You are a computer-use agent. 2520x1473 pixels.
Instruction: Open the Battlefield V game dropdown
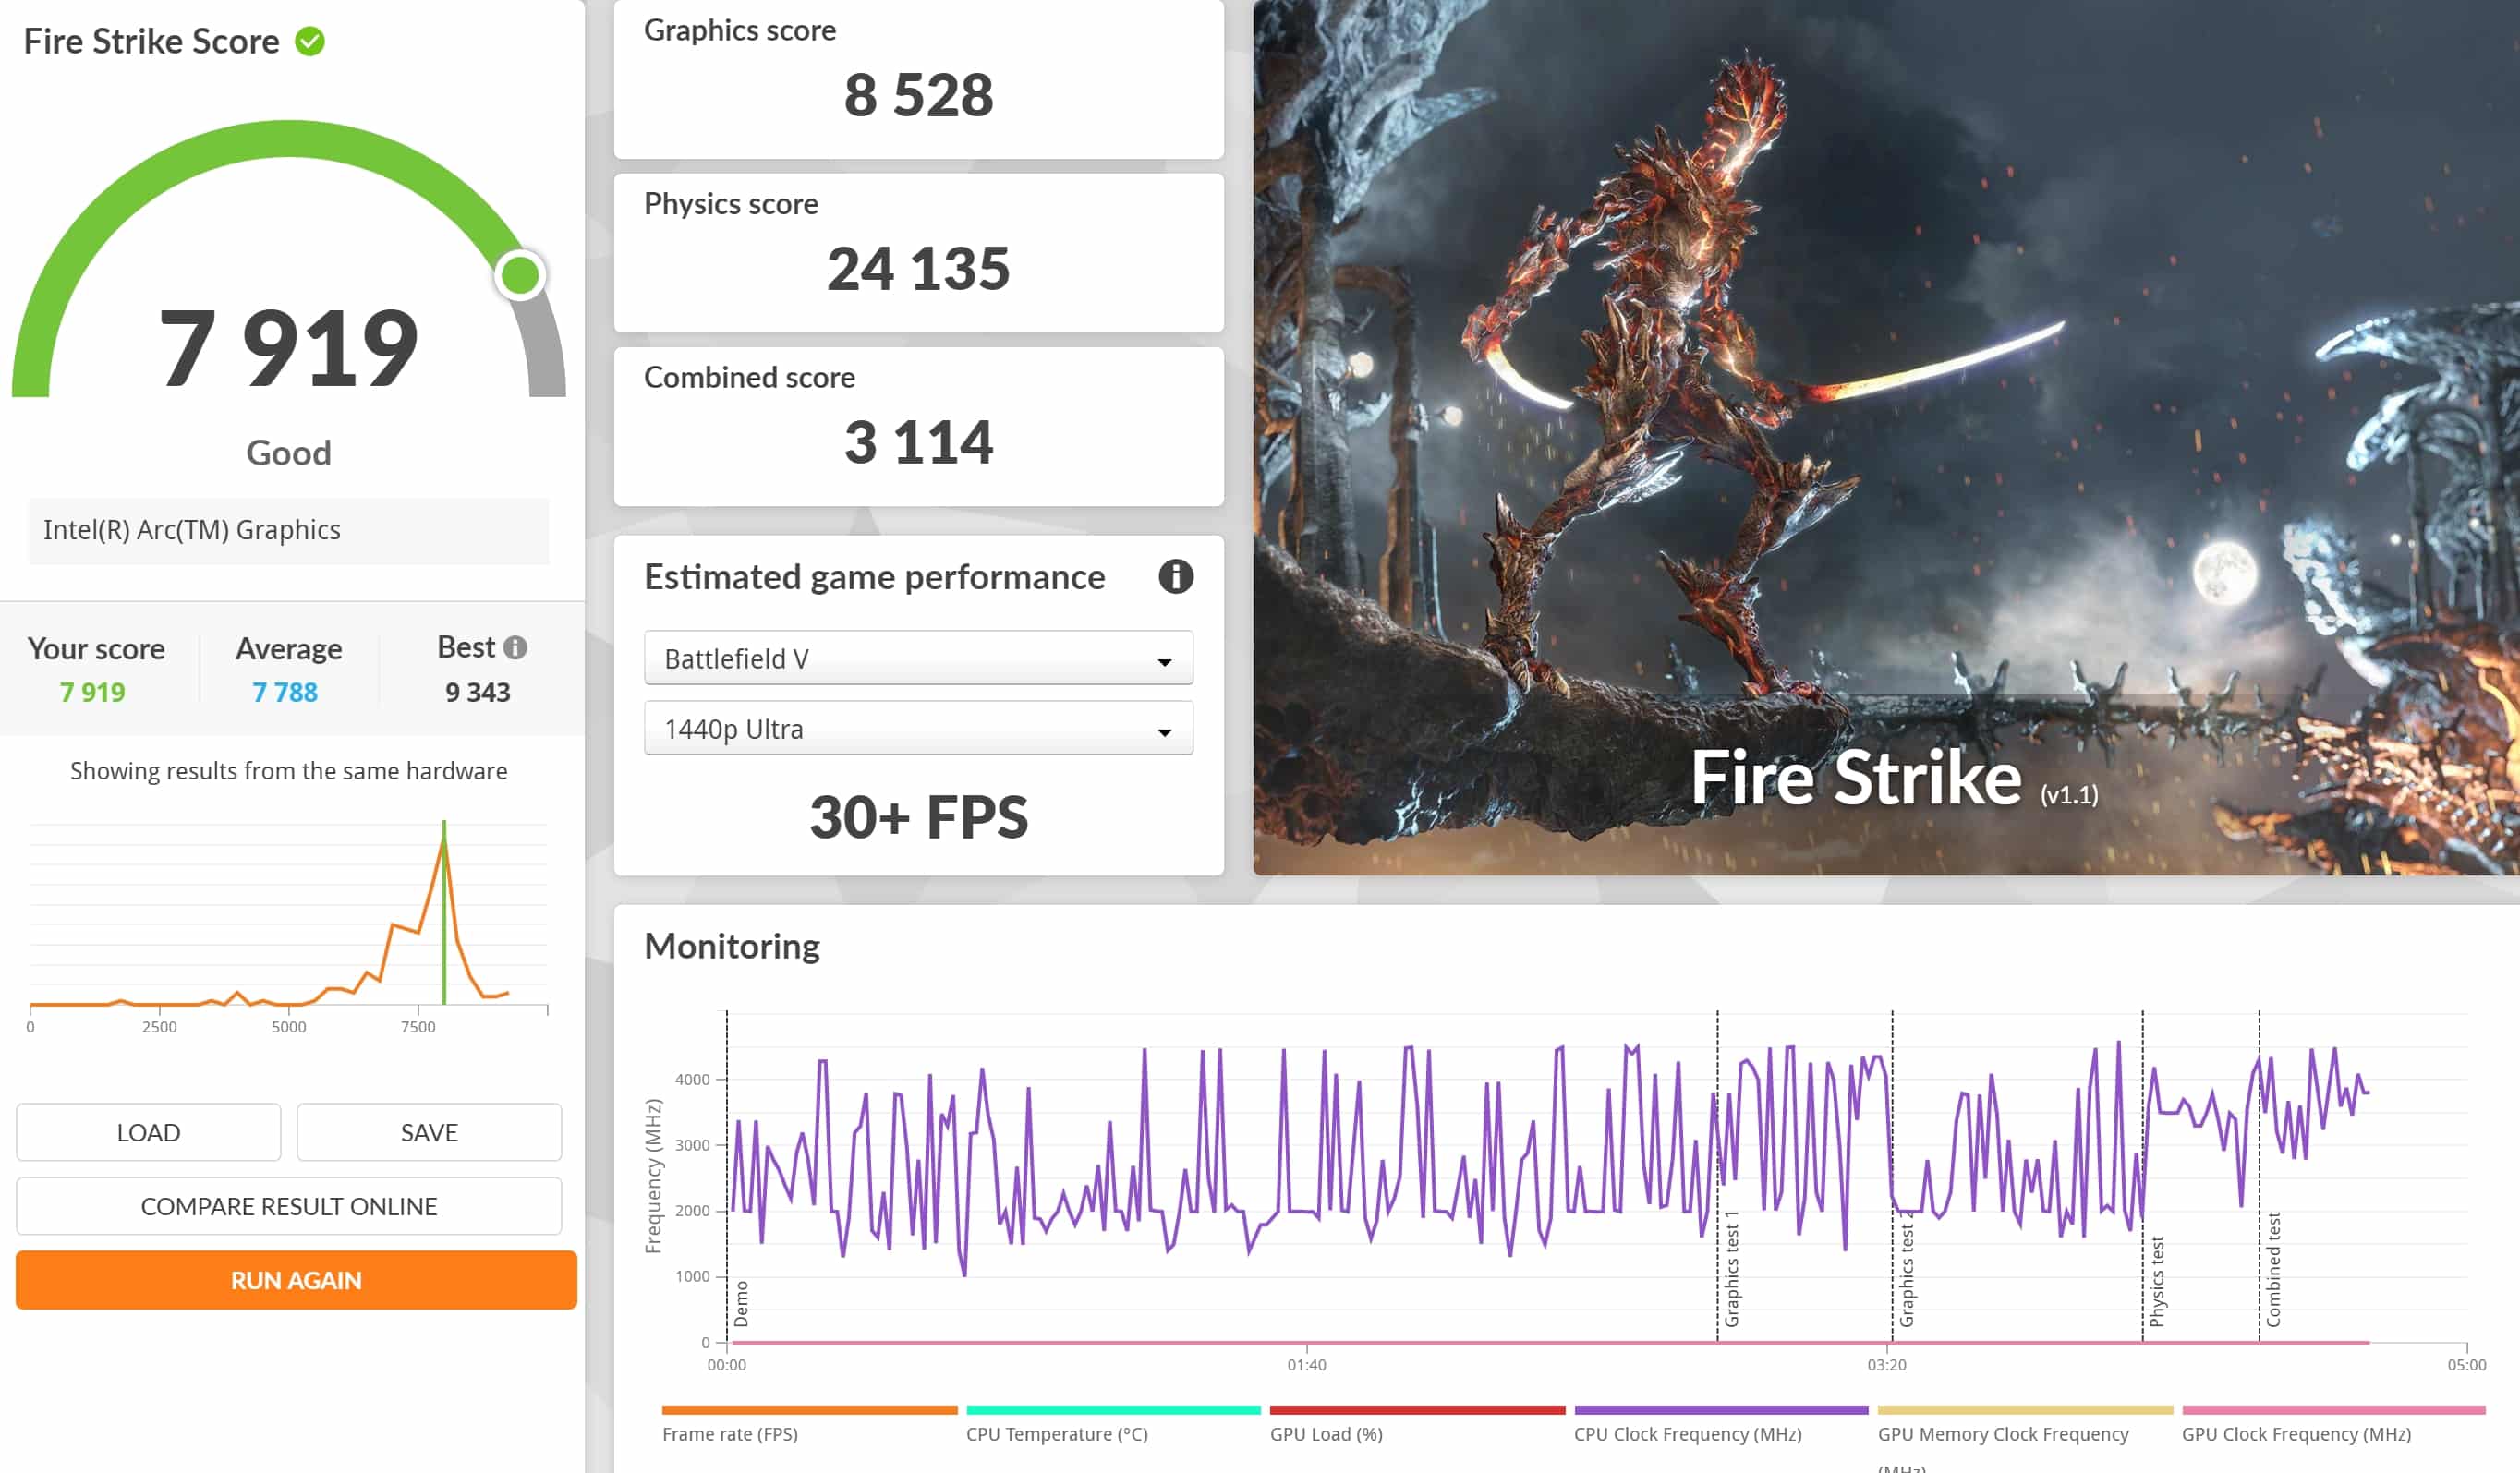point(917,658)
